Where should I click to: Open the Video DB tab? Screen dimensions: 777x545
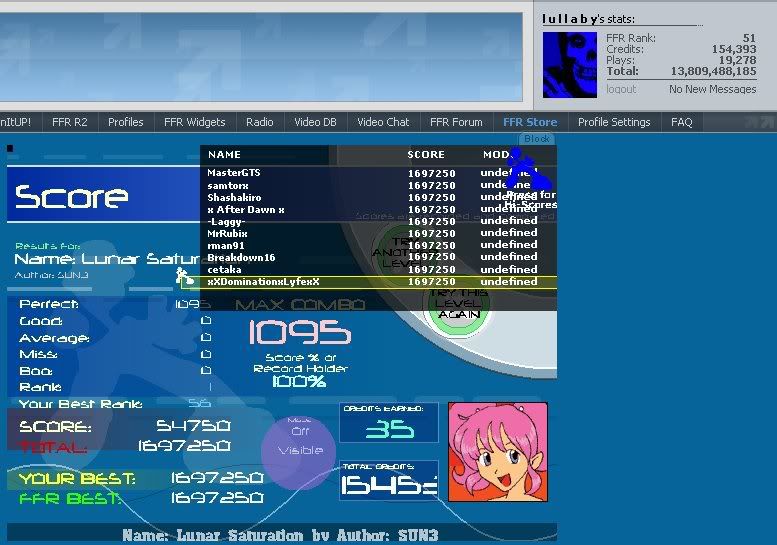pos(315,122)
